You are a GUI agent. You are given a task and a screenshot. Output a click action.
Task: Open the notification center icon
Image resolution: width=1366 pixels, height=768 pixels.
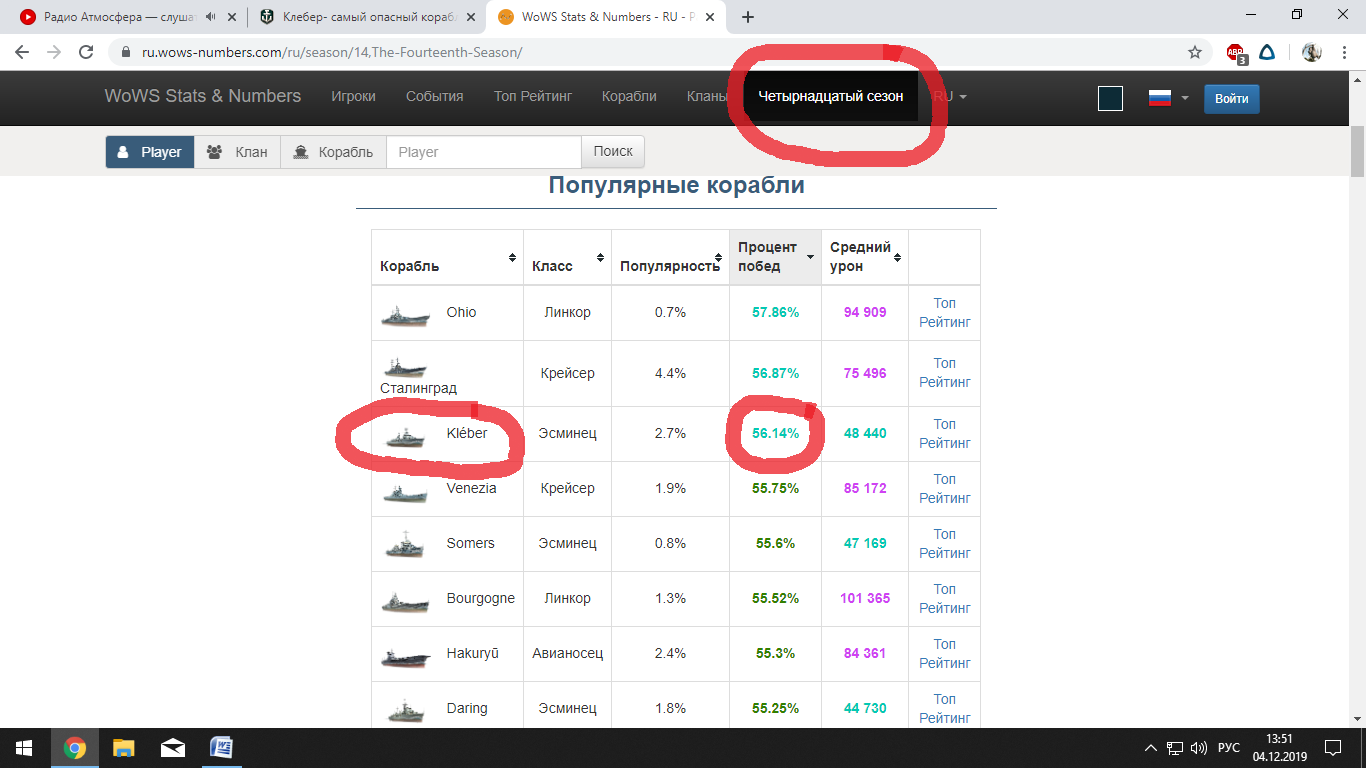[x=1332, y=748]
